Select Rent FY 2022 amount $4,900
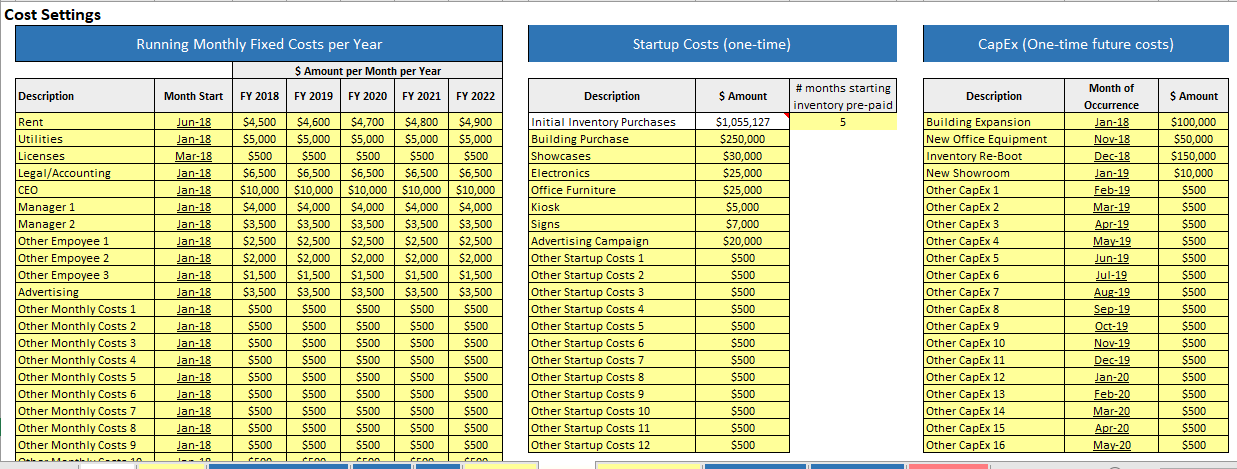This screenshot has height=469, width=1237. coord(475,122)
